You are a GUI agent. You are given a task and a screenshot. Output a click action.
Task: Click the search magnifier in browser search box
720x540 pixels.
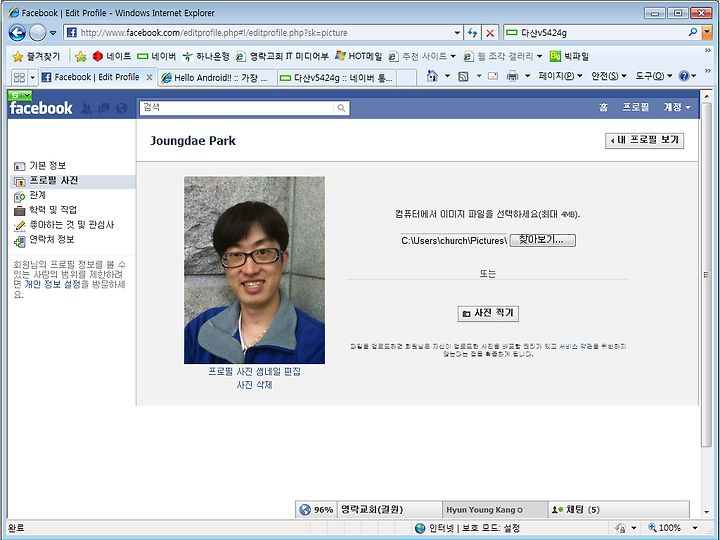click(x=693, y=32)
